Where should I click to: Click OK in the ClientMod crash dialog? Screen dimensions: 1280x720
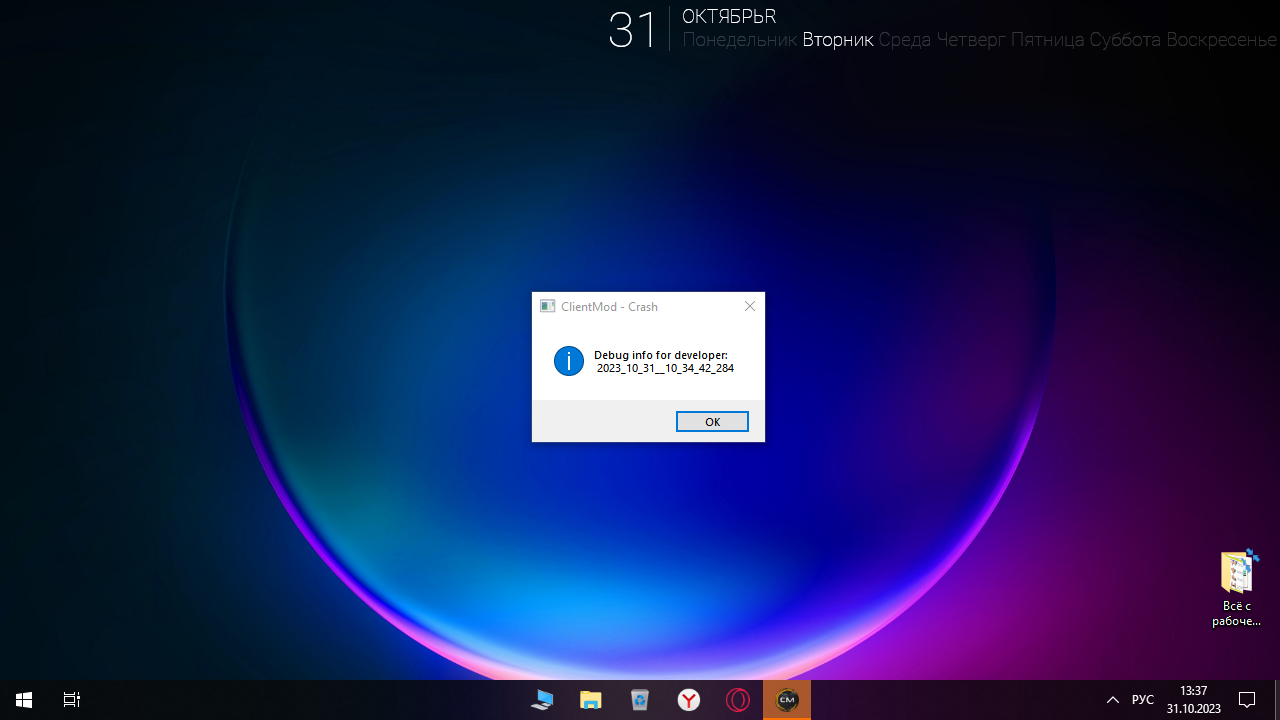pyautogui.click(x=712, y=422)
